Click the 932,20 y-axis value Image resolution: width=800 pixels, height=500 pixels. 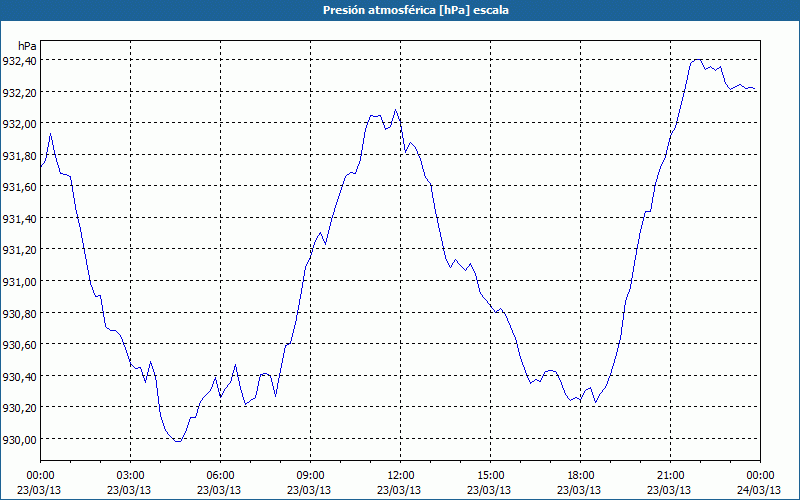point(19,92)
